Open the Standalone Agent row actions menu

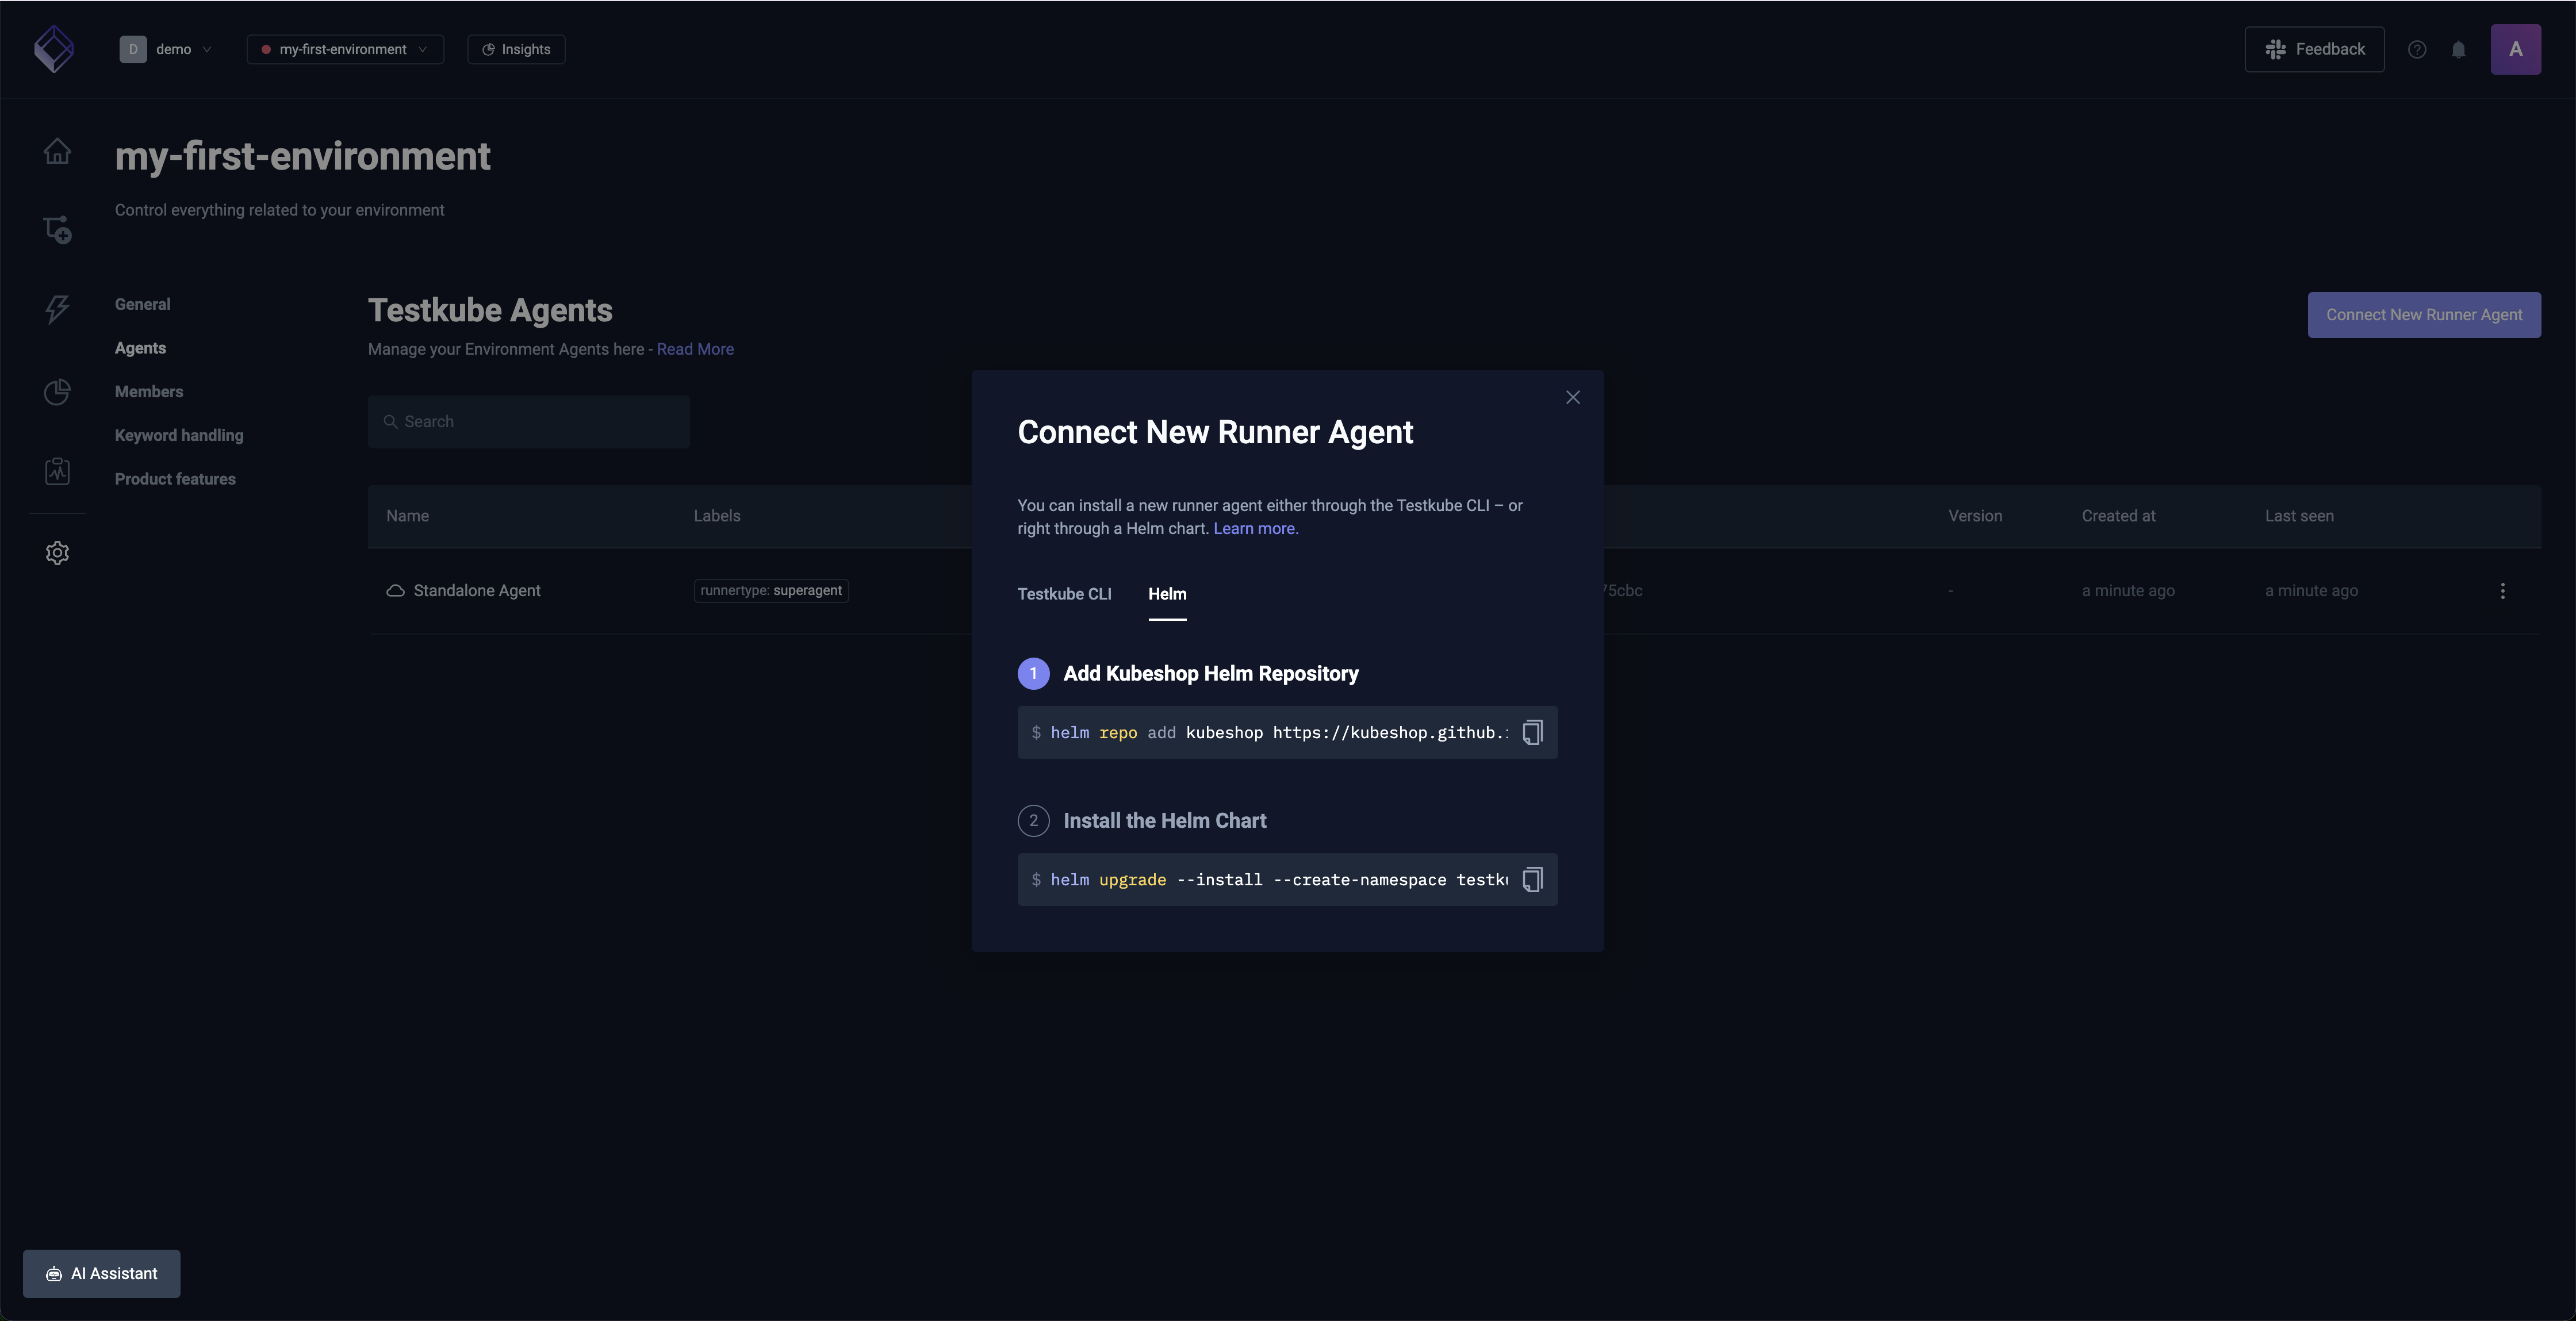pyautogui.click(x=2502, y=591)
